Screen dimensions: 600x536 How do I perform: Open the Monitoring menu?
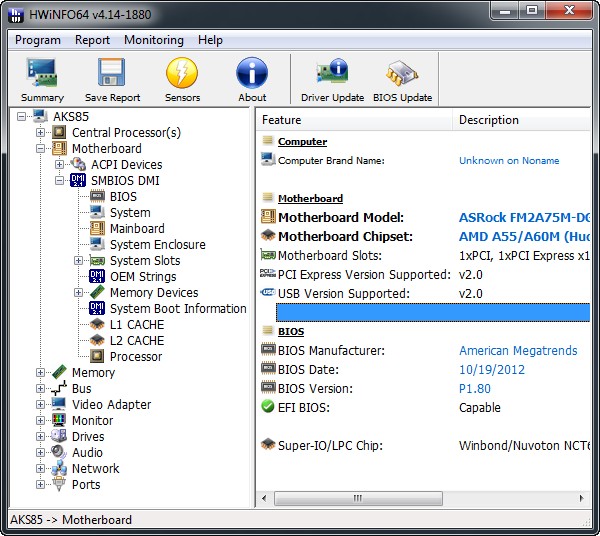click(153, 40)
